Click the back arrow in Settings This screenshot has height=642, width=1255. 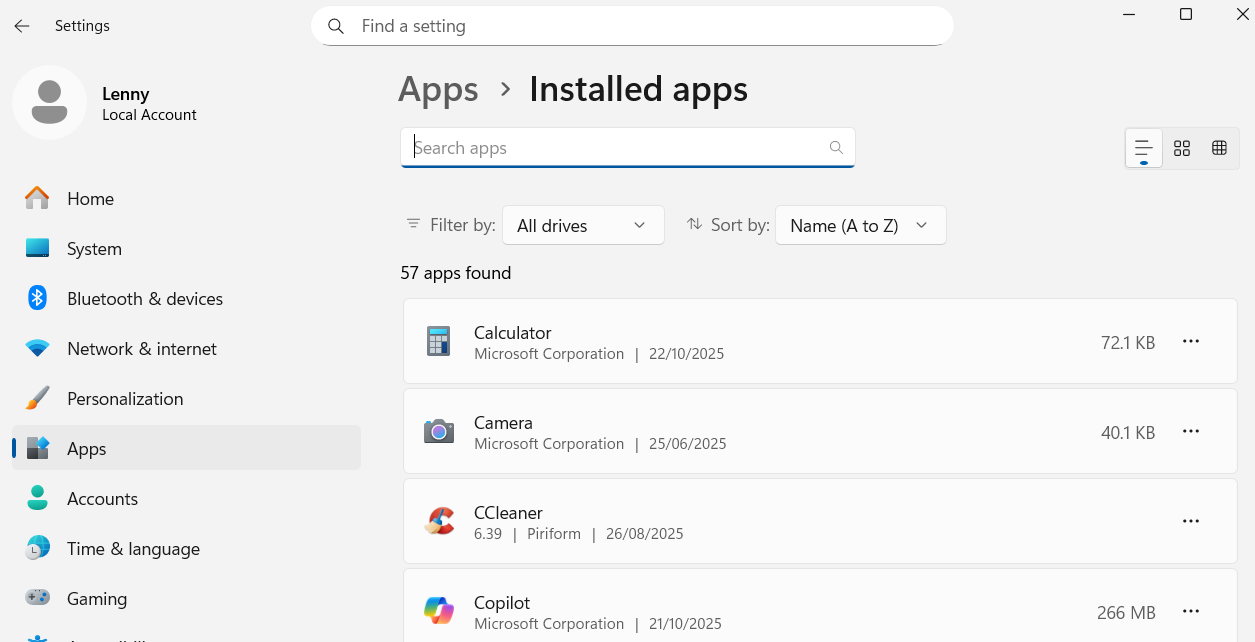[22, 26]
